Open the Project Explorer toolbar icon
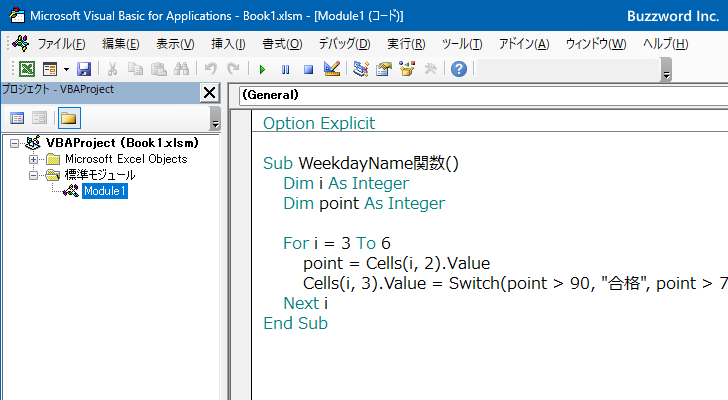 [361, 69]
